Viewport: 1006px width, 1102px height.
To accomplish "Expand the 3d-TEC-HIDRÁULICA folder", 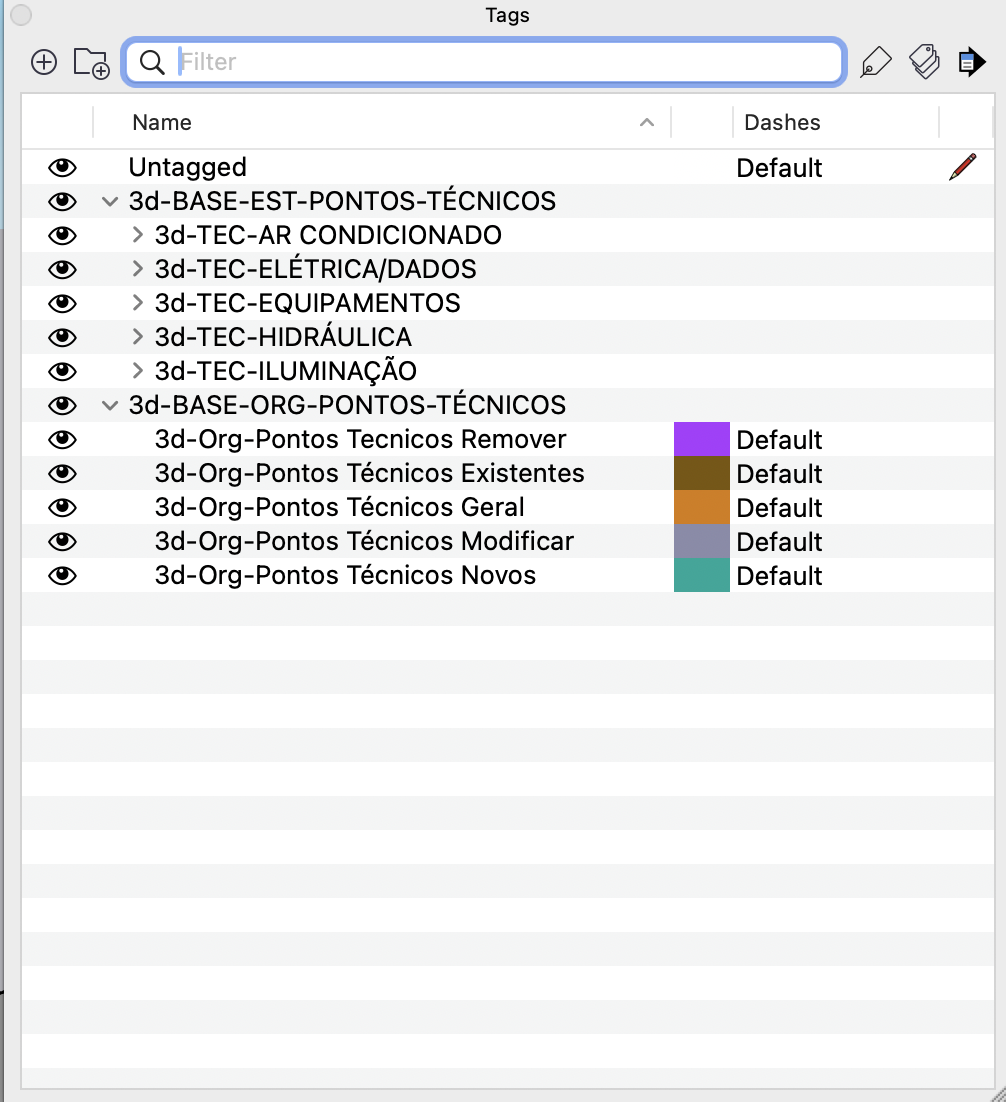I will (138, 337).
